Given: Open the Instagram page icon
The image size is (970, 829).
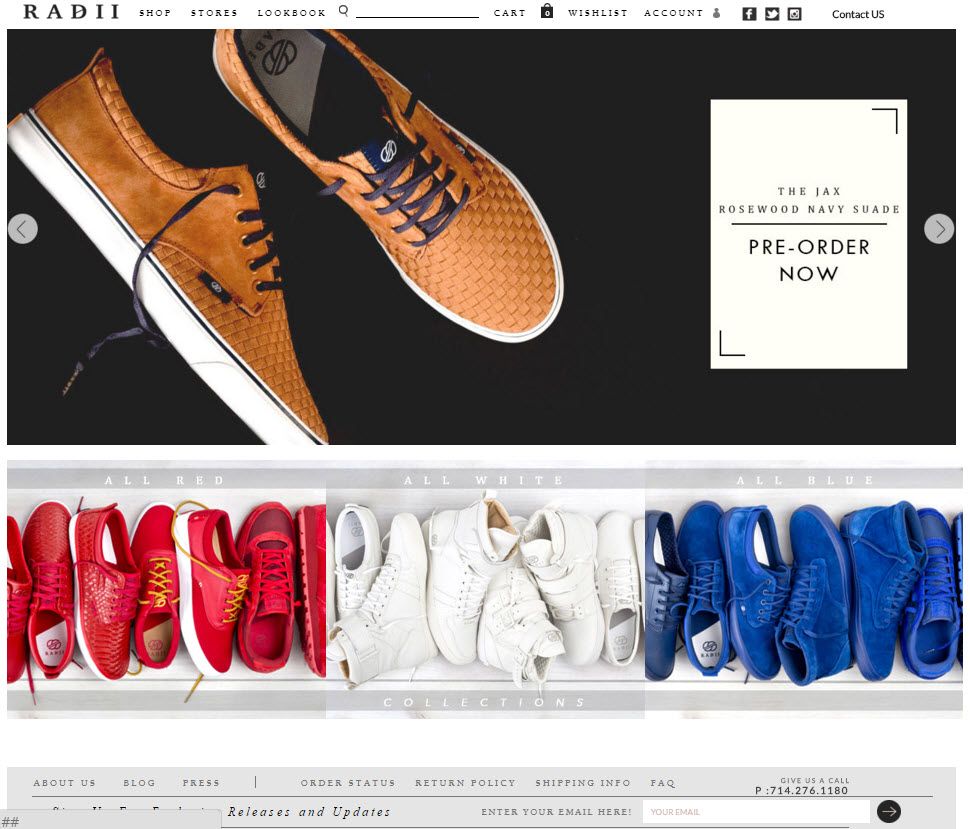Looking at the screenshot, I should [795, 14].
